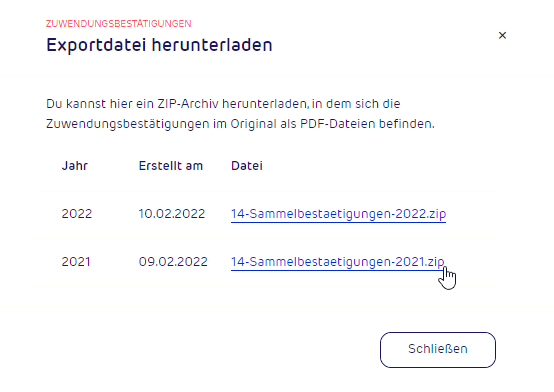Click the creation date 10.02.2022

[x=172, y=214]
